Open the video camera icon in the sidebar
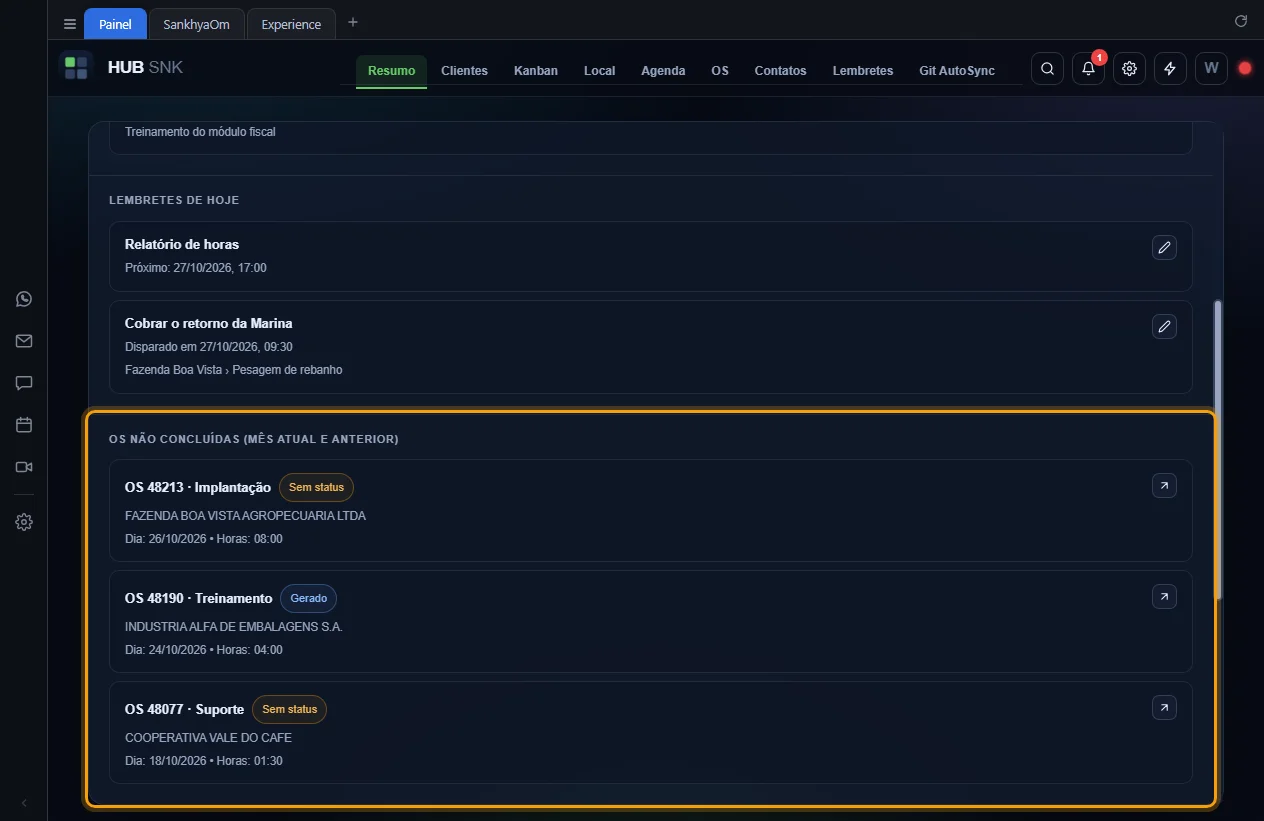Viewport: 1264px width, 821px height. (x=24, y=467)
